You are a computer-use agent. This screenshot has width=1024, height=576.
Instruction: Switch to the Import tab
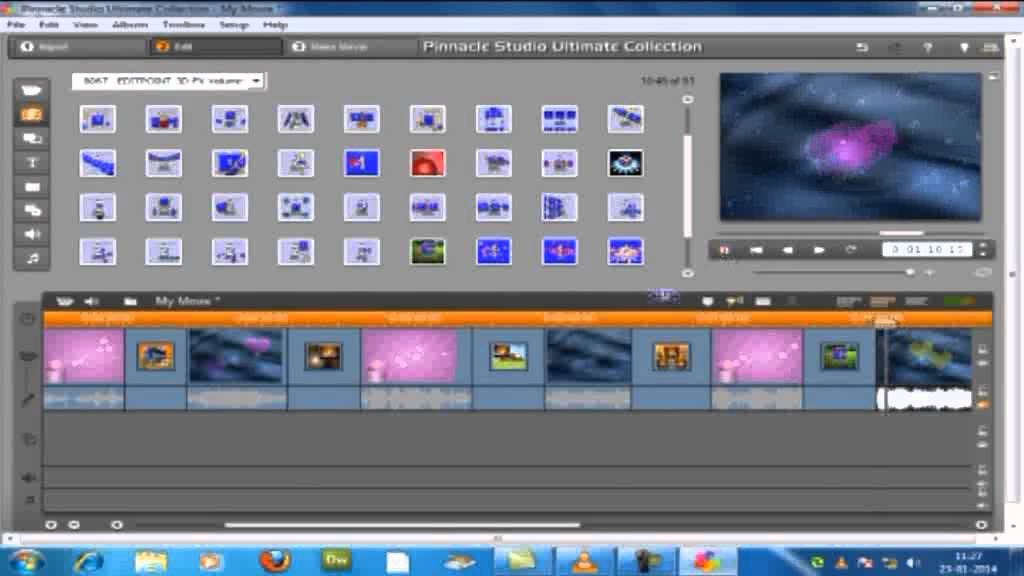click(x=78, y=46)
